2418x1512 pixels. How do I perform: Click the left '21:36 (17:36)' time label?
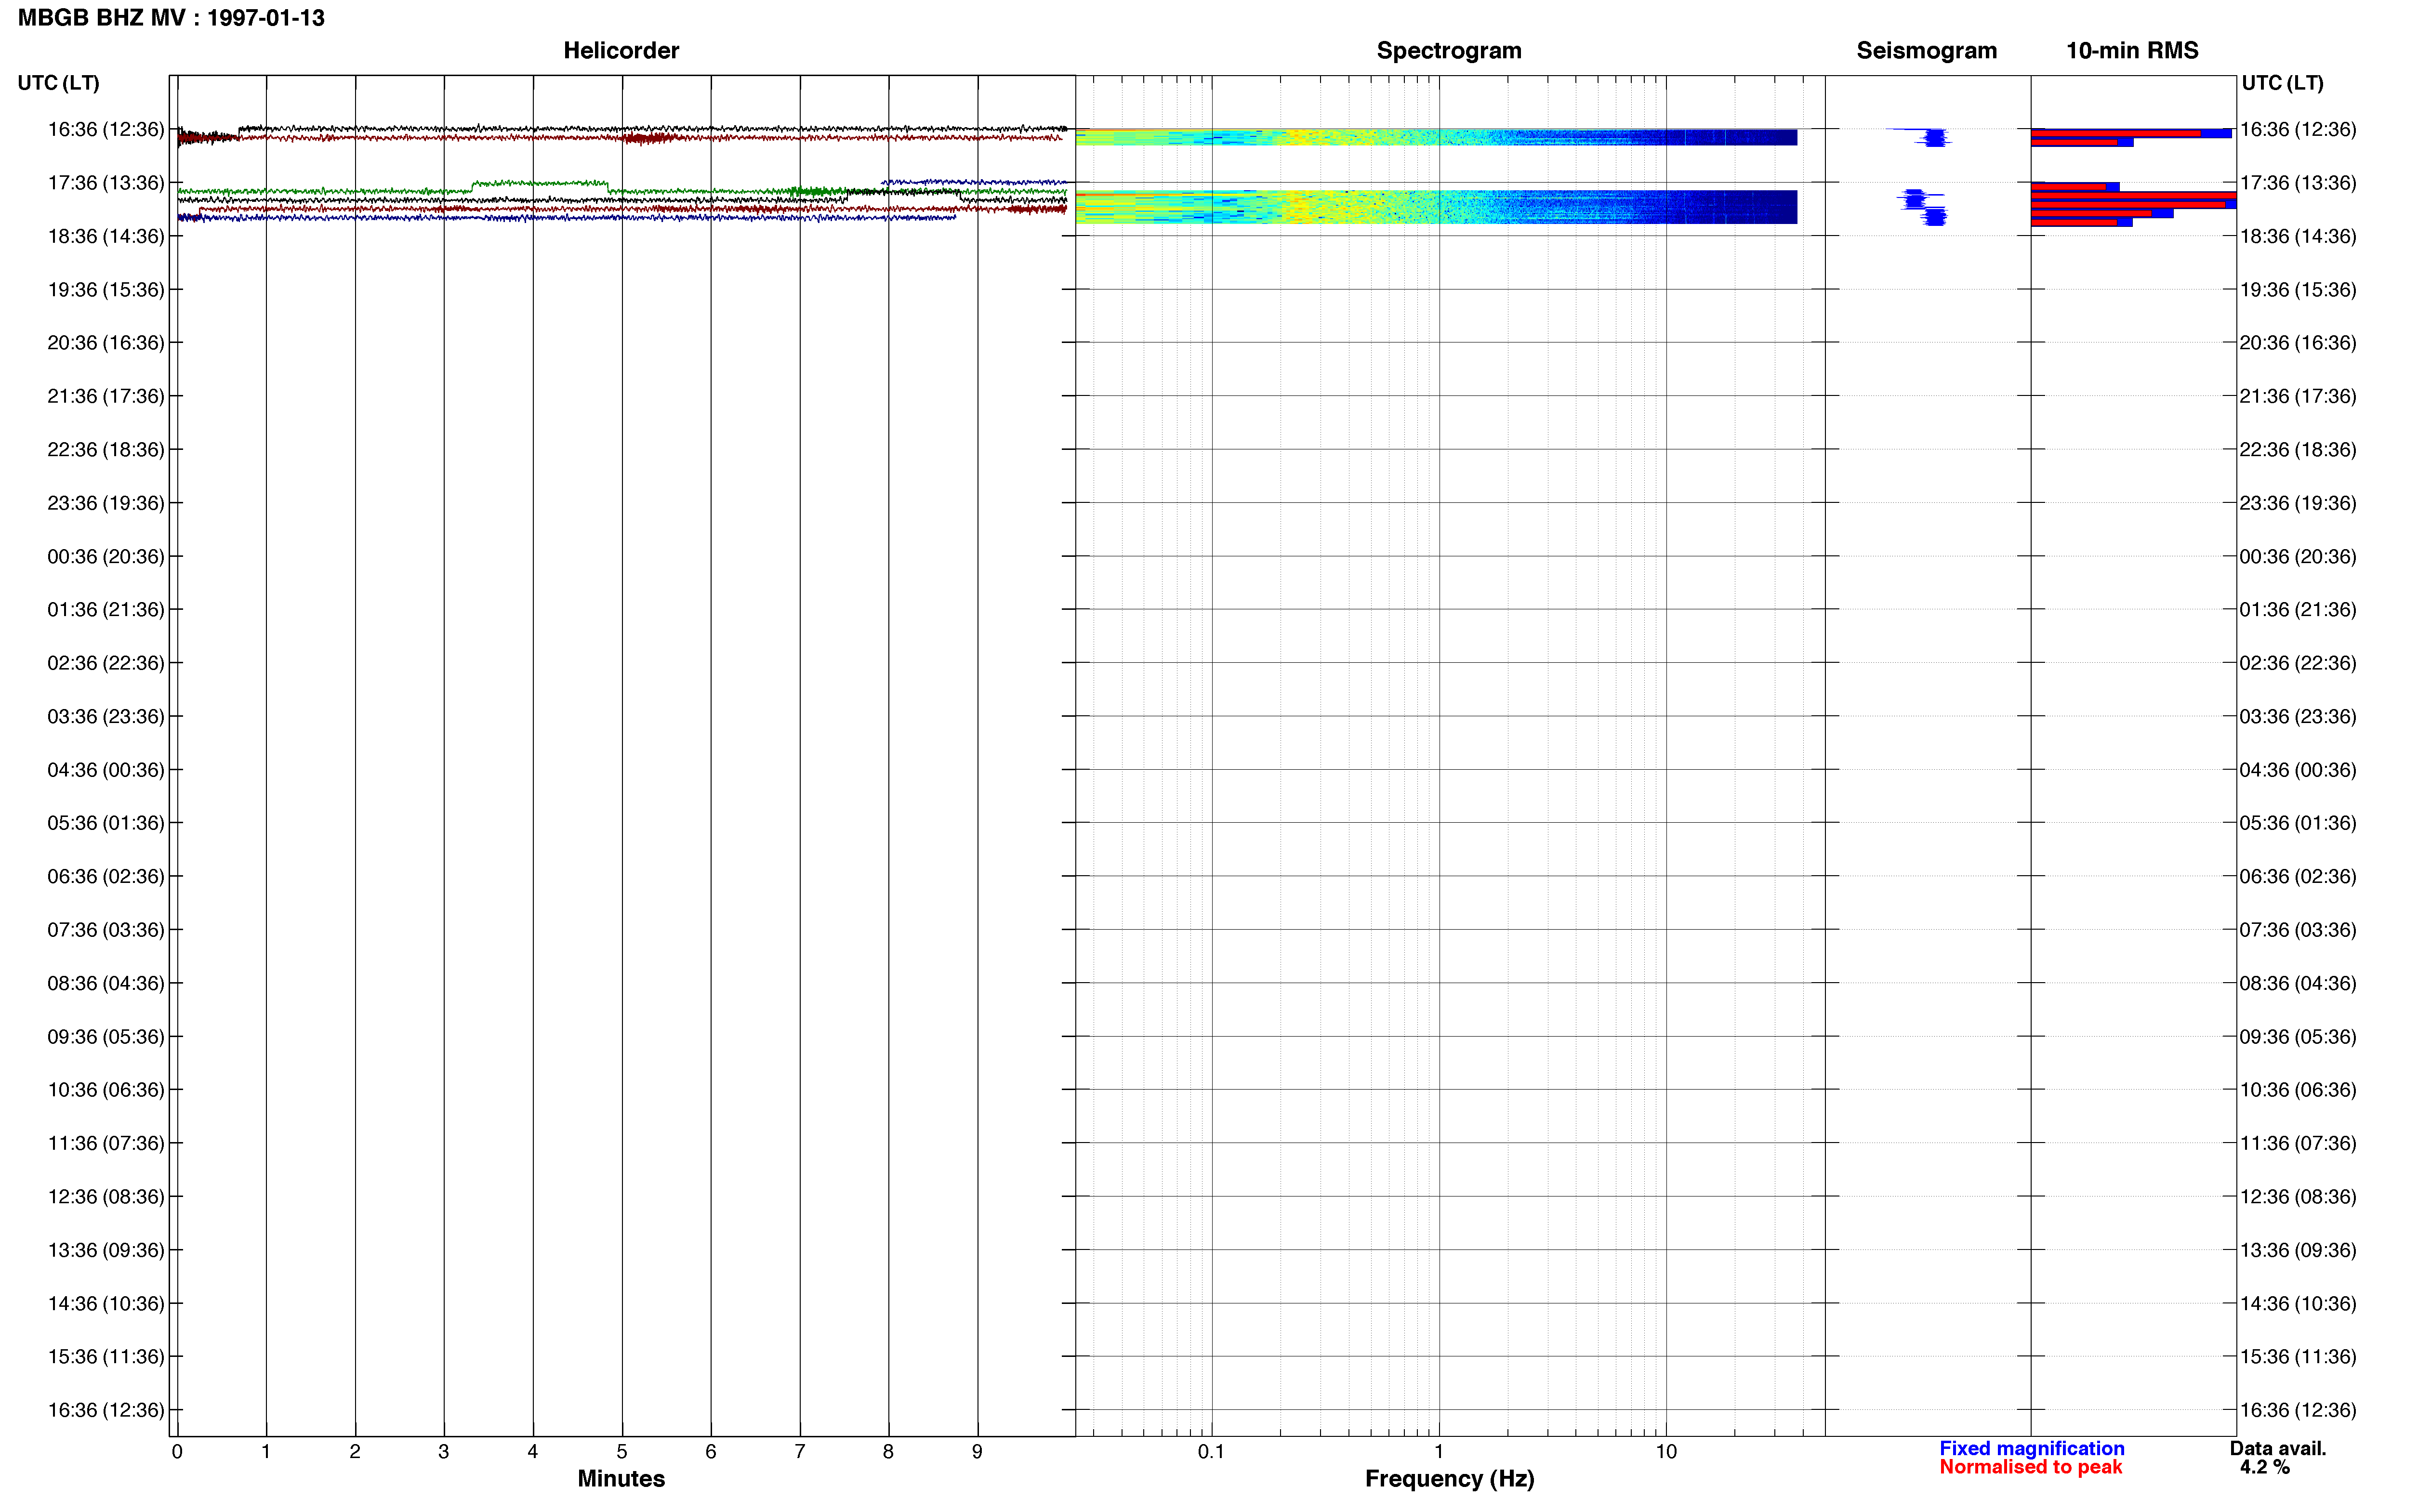click(x=106, y=396)
